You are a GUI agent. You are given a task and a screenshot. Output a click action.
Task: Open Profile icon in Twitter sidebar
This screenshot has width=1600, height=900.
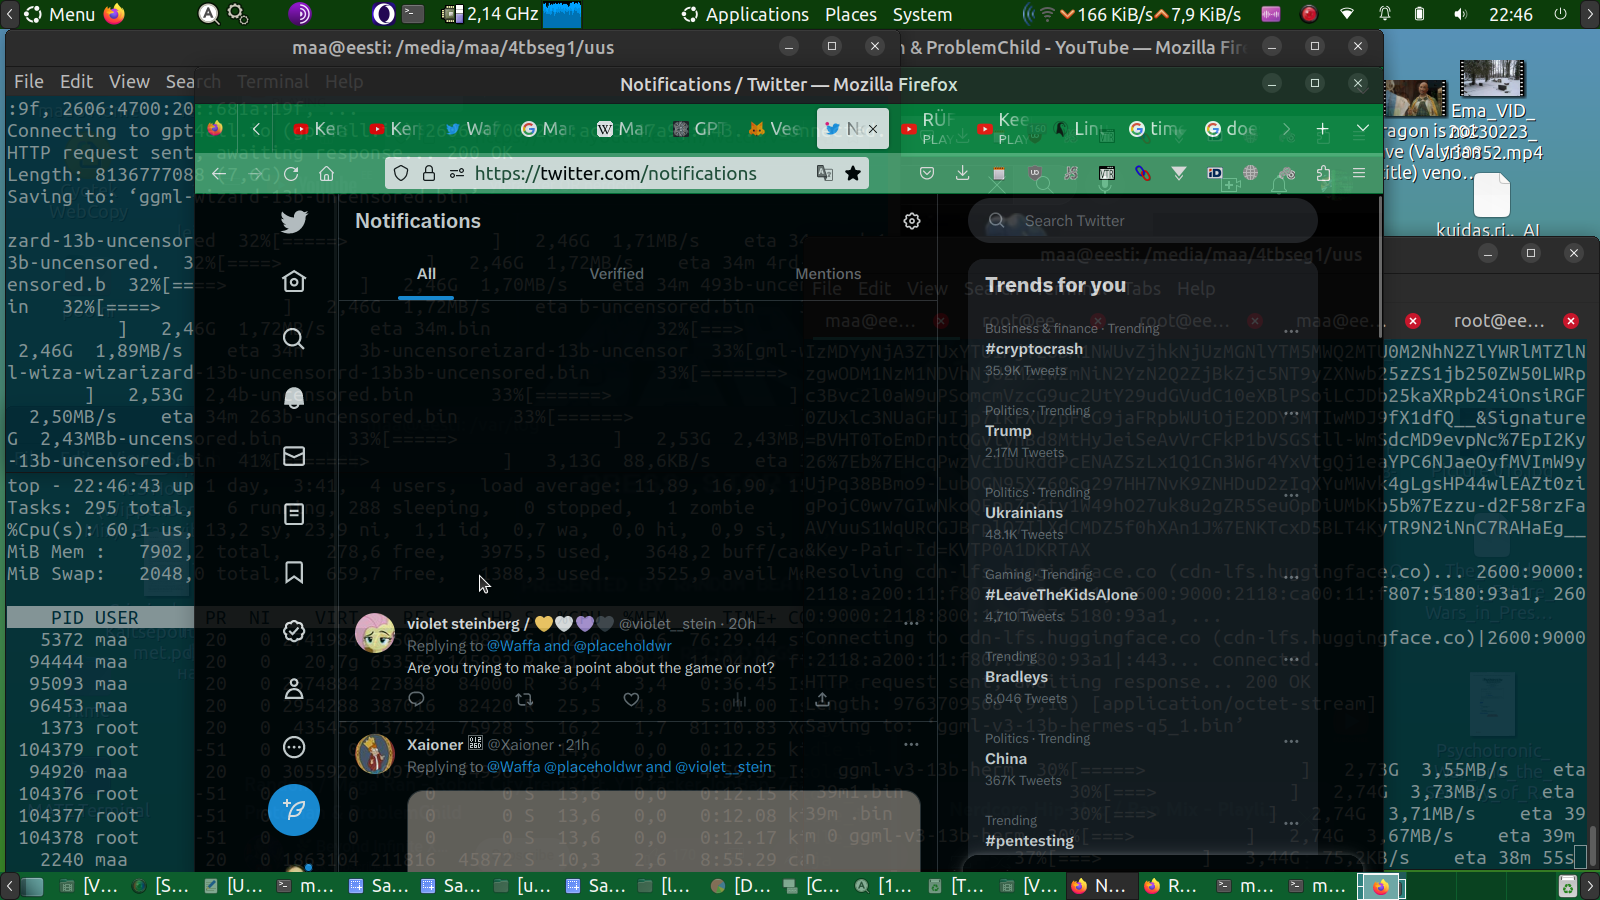click(294, 689)
